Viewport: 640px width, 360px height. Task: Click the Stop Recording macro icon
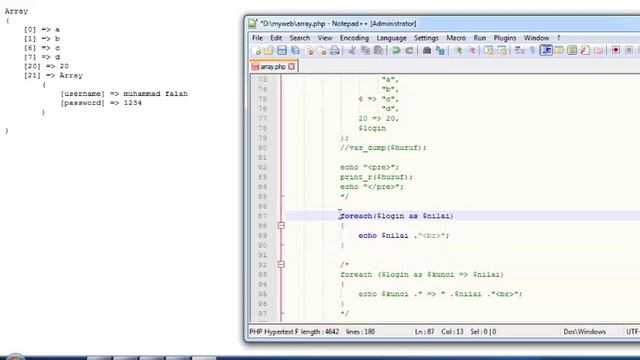point(629,51)
